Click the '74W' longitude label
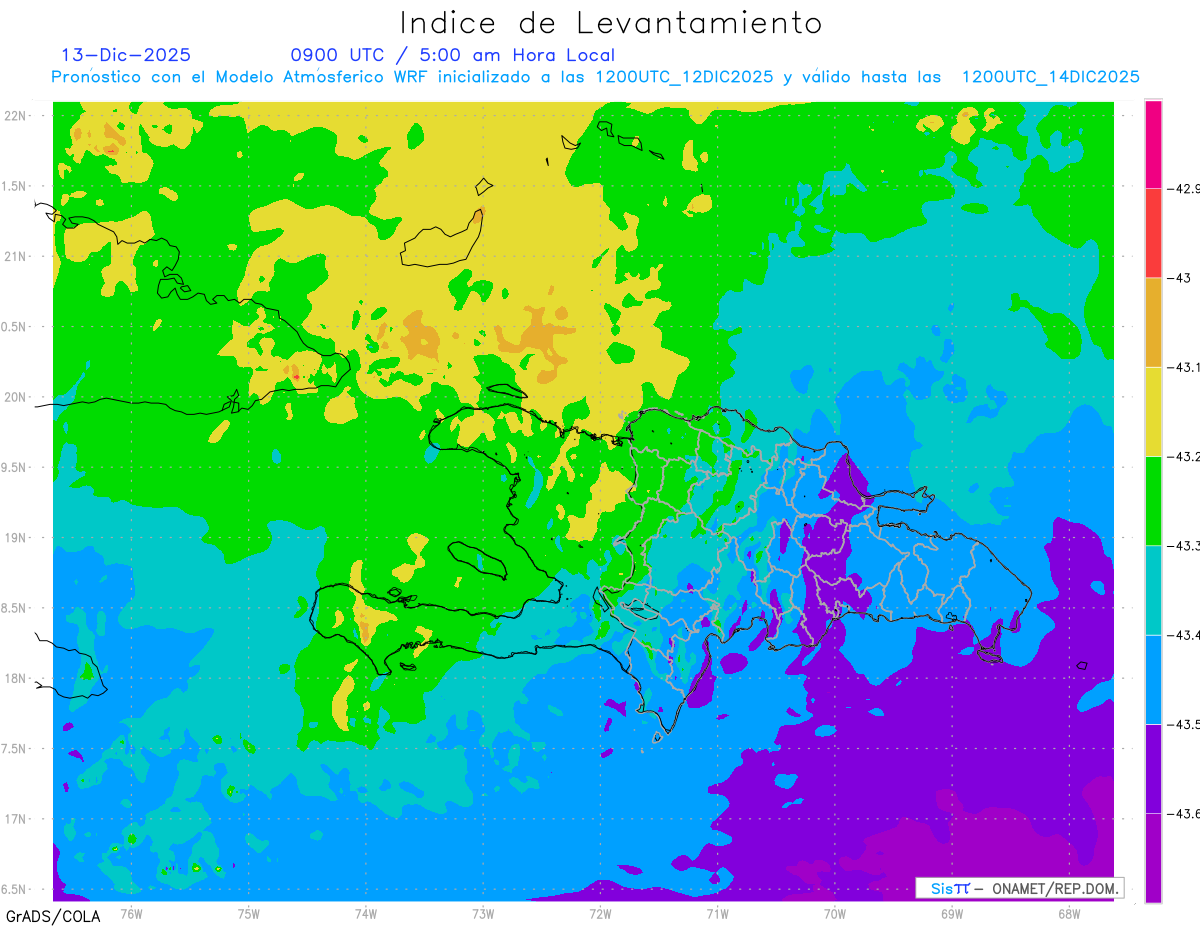This screenshot has height=927, width=1200. pos(366,914)
